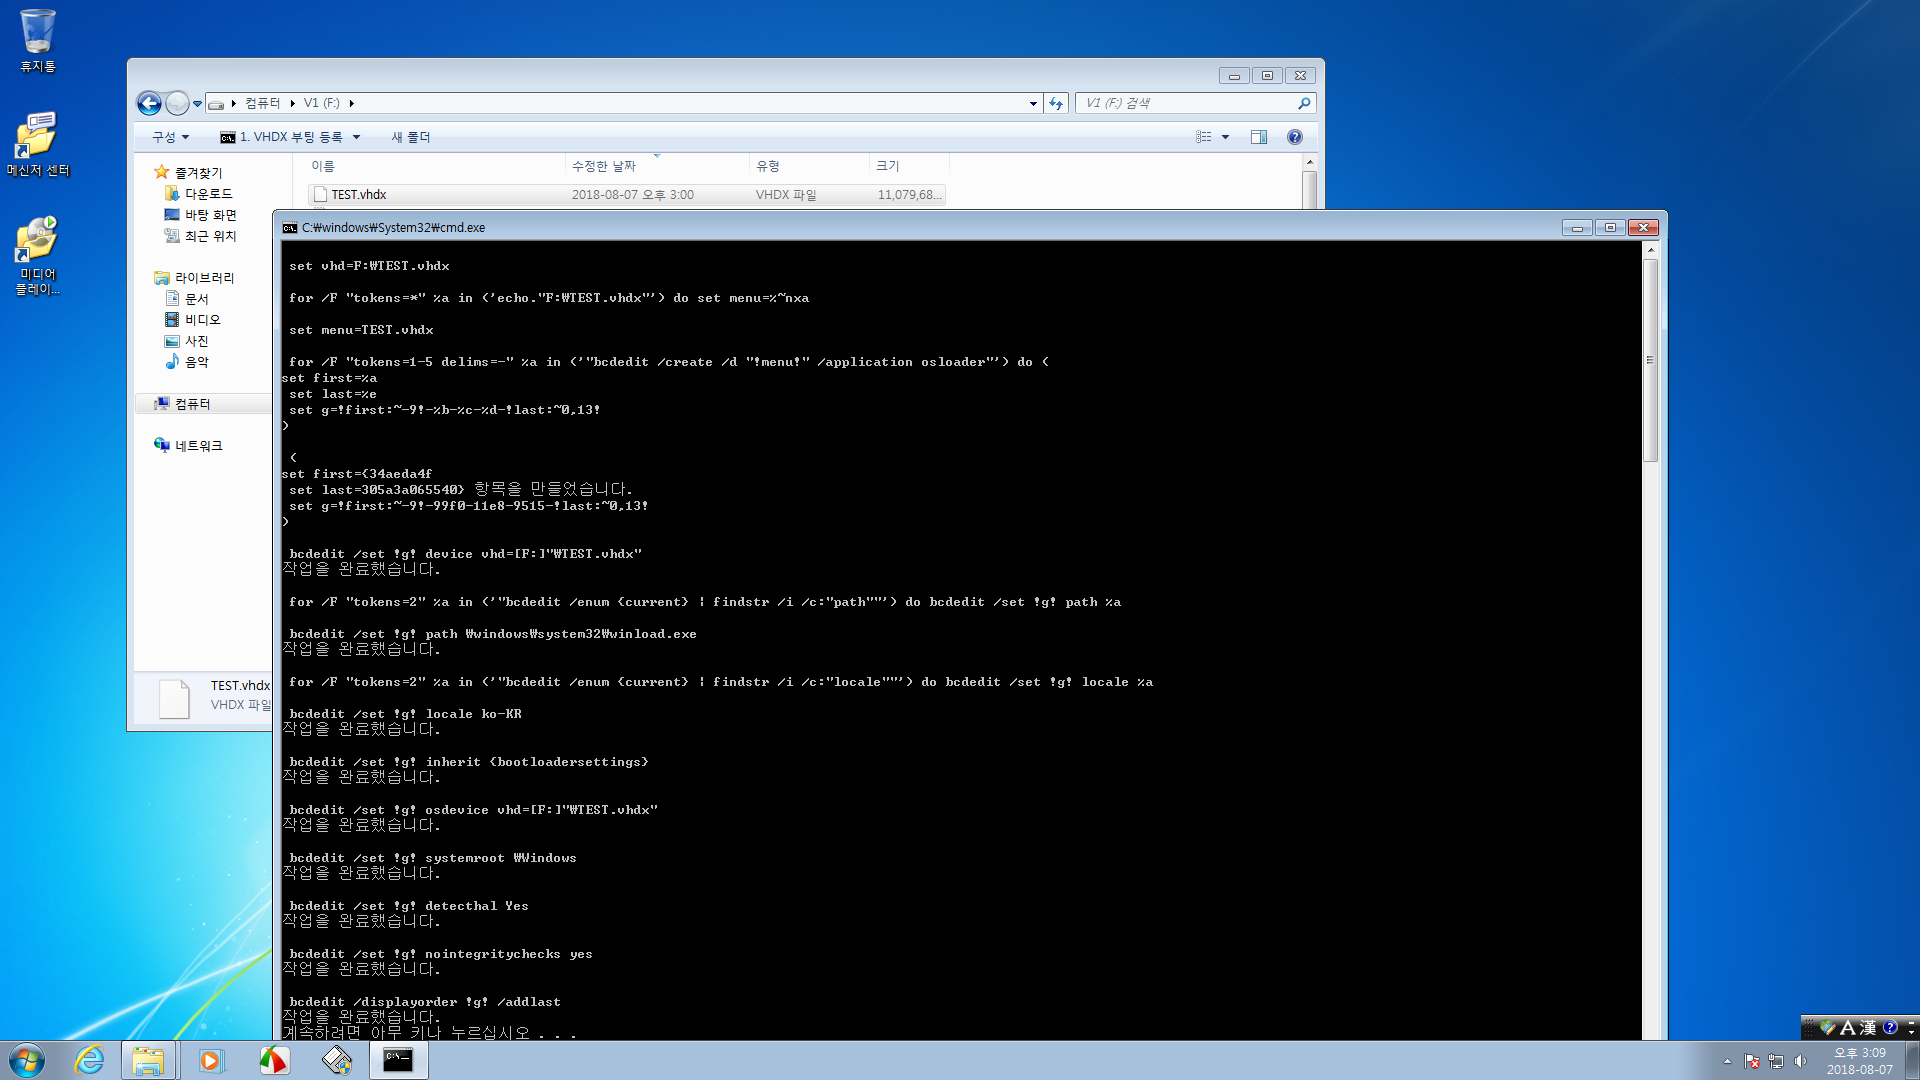This screenshot has height=1080, width=1920.
Task: Select 비디오 library in navigation pane
Action: pos(192,319)
